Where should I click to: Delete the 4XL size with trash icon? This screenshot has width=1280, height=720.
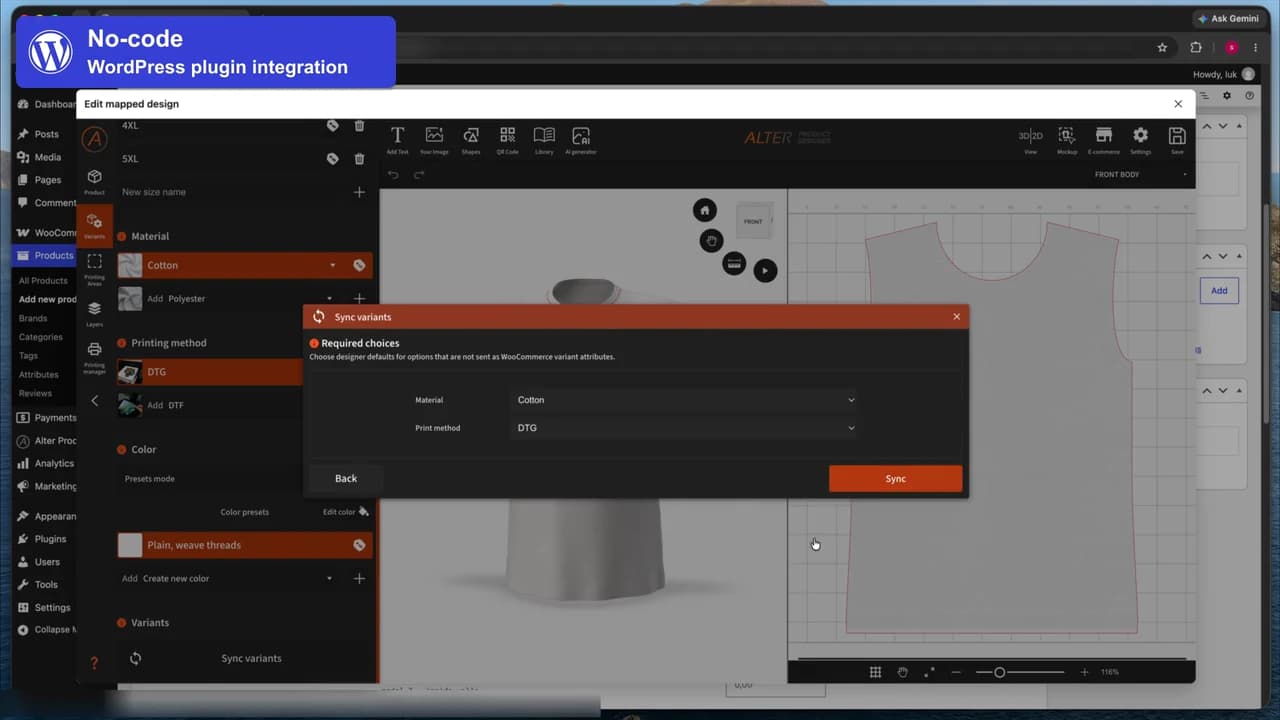pos(360,126)
